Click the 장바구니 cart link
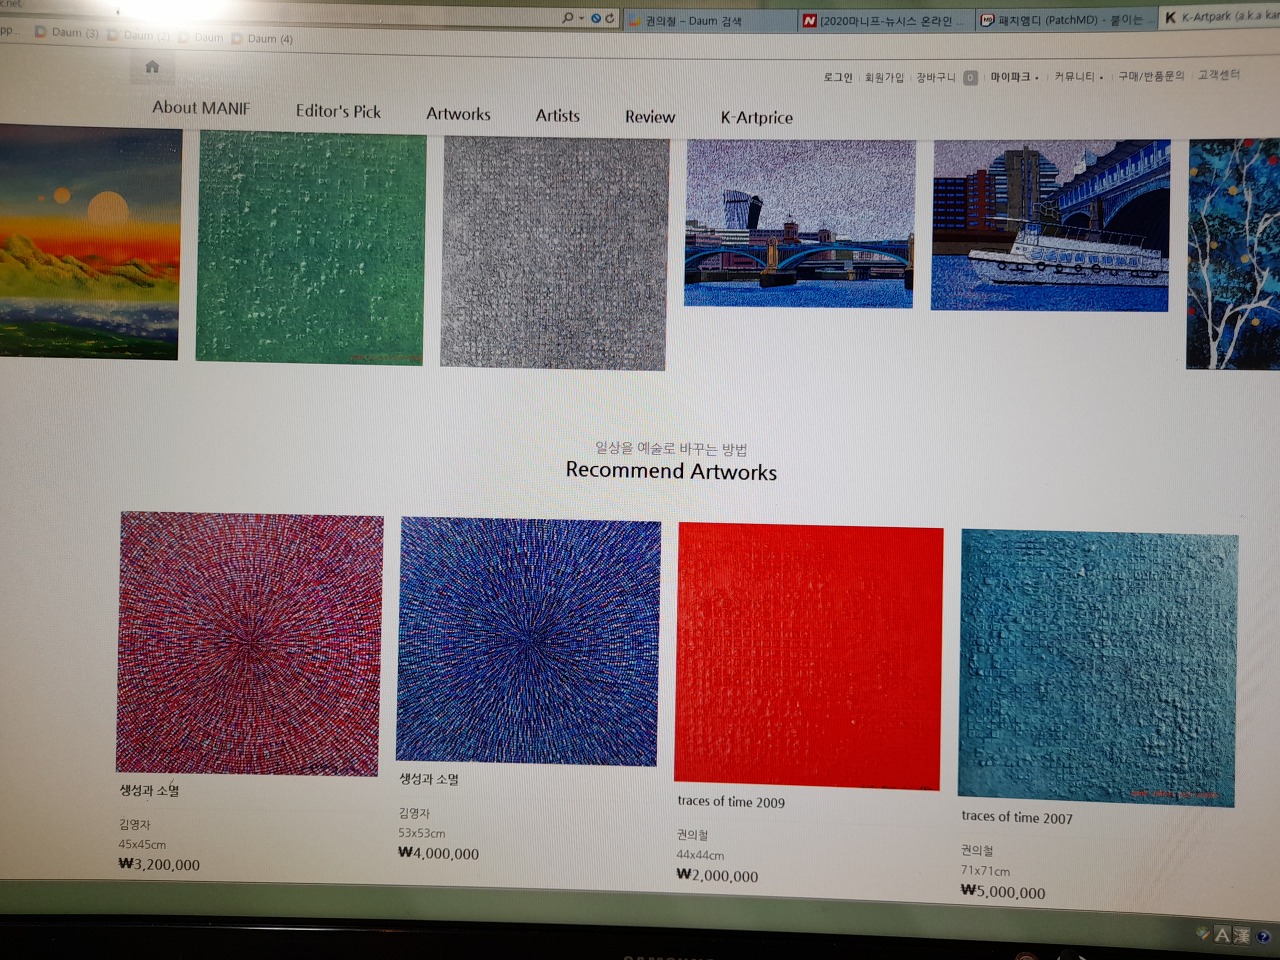 click(x=936, y=77)
